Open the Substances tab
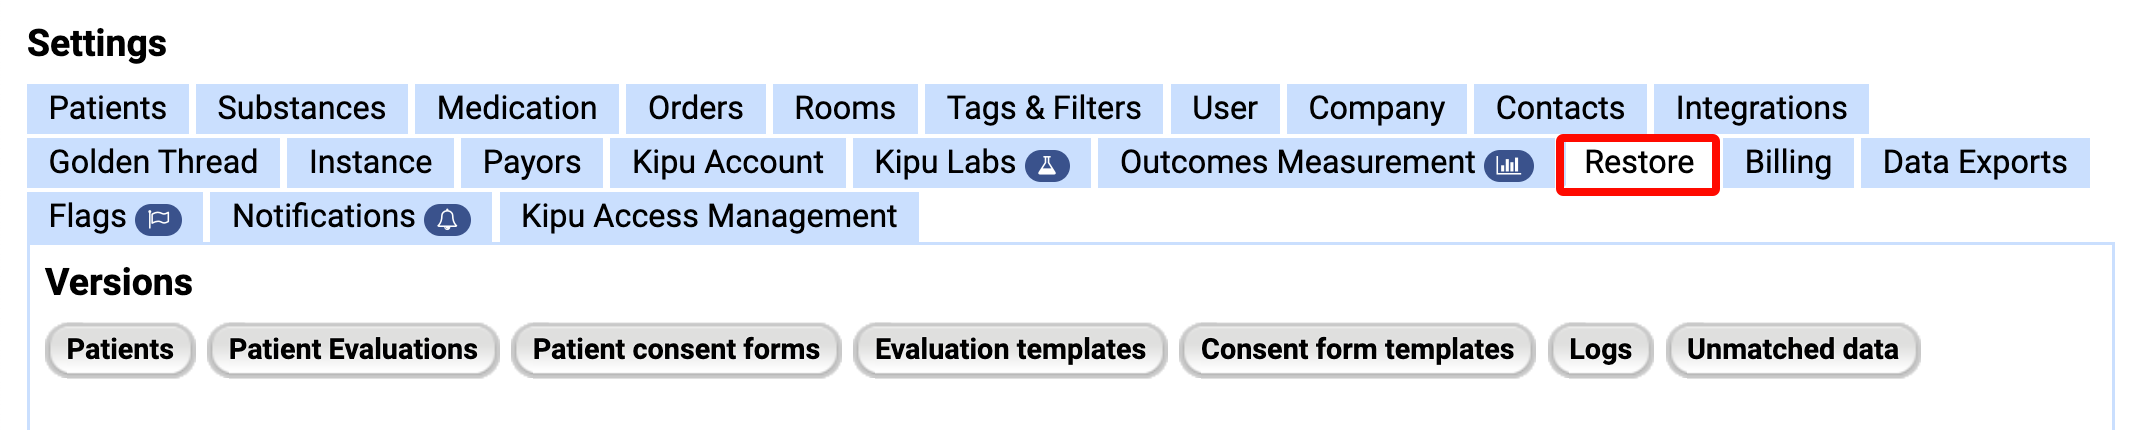The height and width of the screenshot is (430, 2138). 301,109
